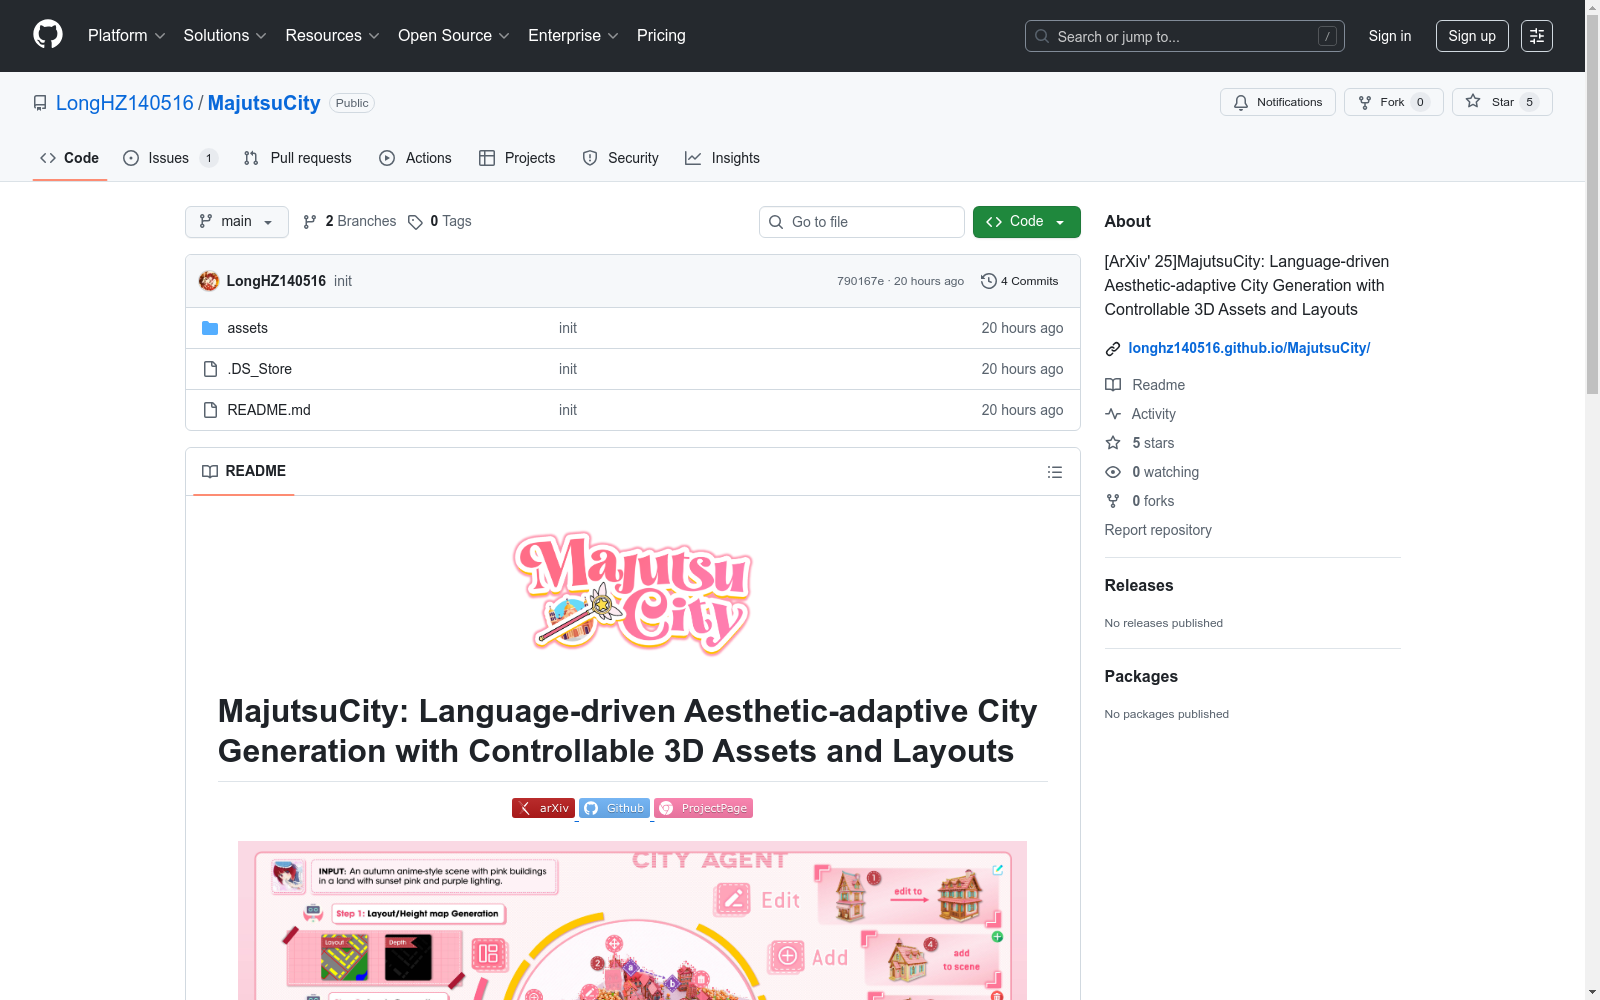Click the Notifications button
This screenshot has width=1600, height=1000.
click(1278, 102)
